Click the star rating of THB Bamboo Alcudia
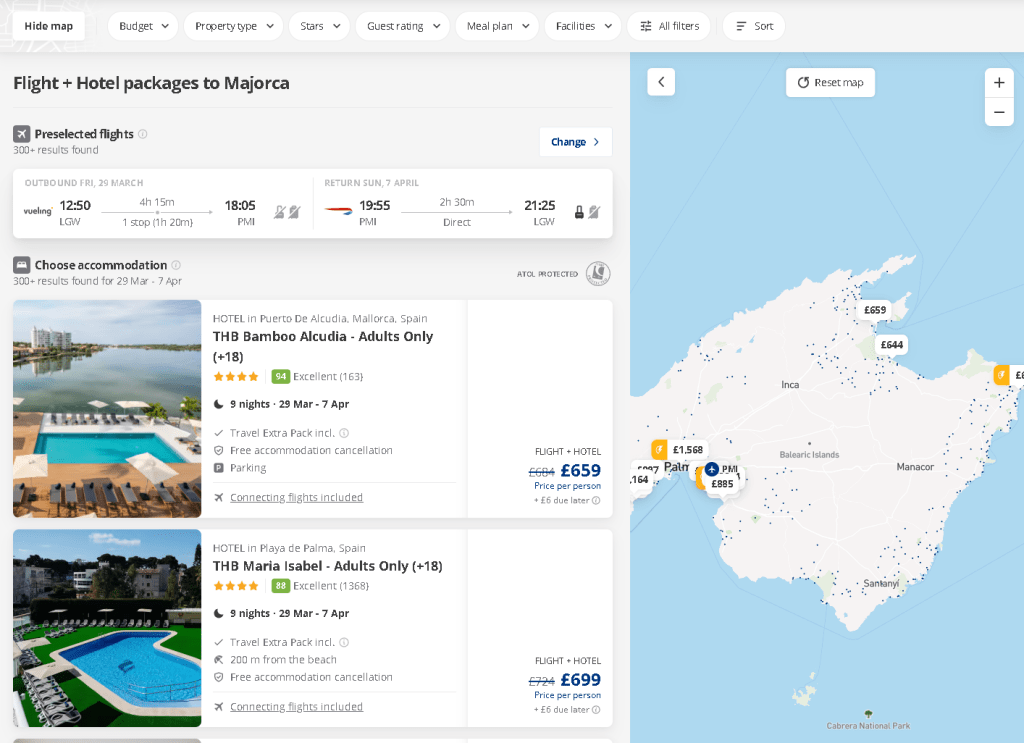 [x=236, y=377]
